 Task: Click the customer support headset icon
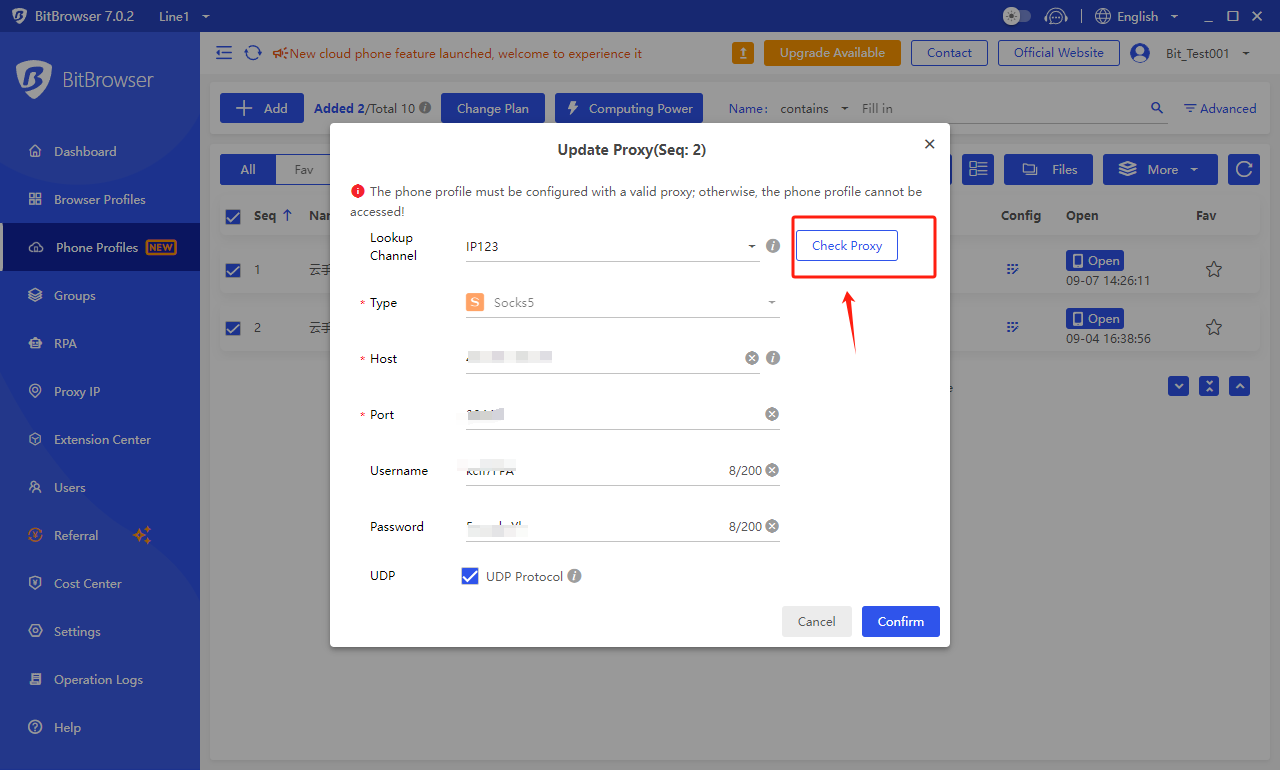[1056, 16]
